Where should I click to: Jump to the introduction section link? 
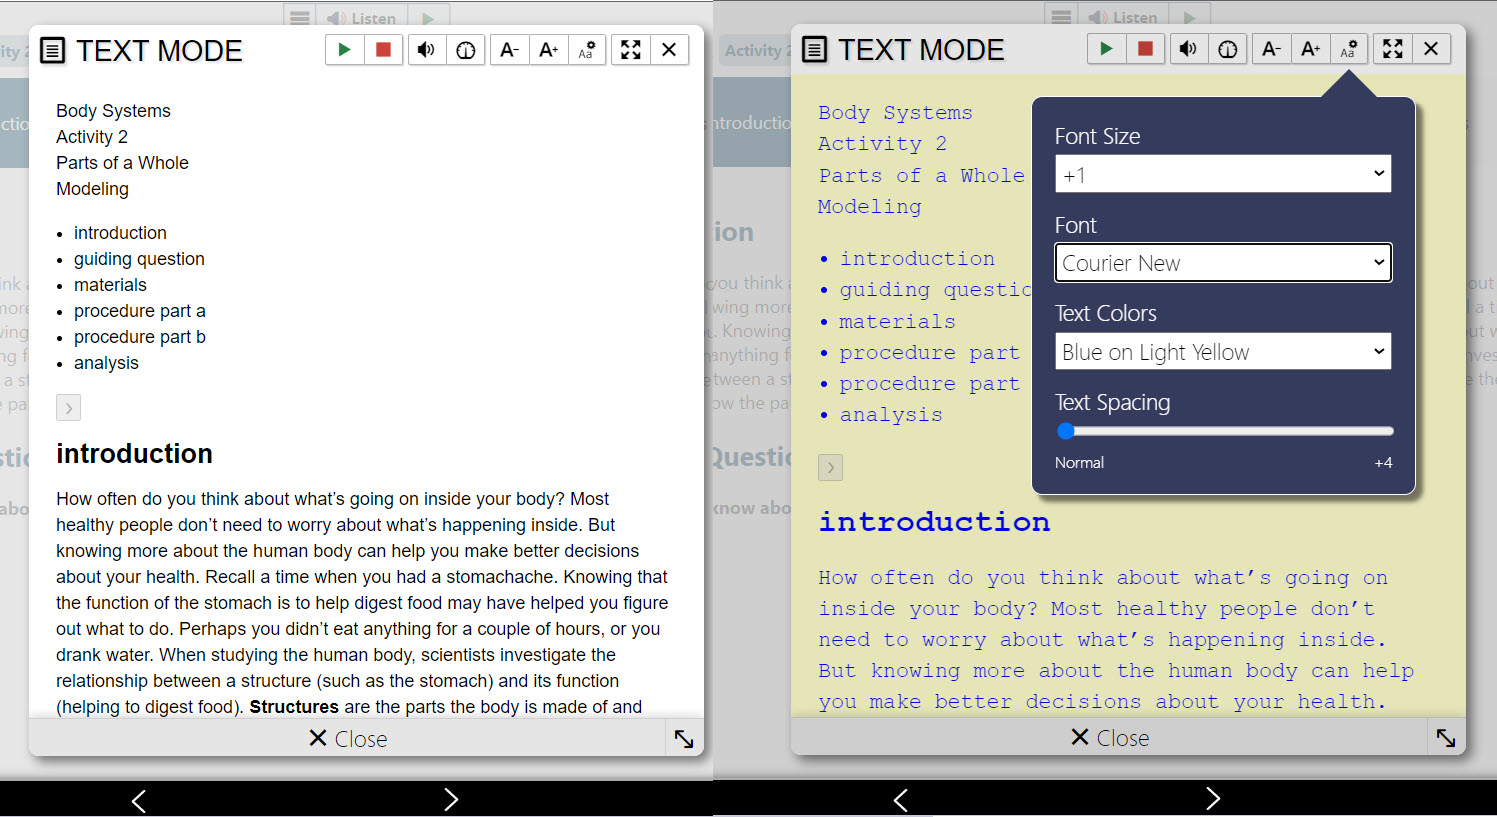click(x=120, y=232)
